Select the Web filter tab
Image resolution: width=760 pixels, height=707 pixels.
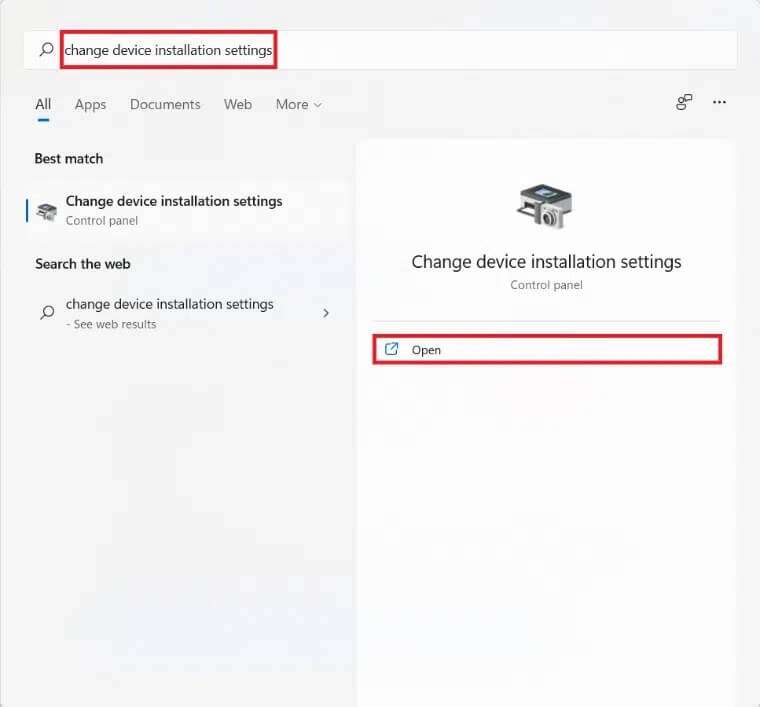[x=238, y=104]
